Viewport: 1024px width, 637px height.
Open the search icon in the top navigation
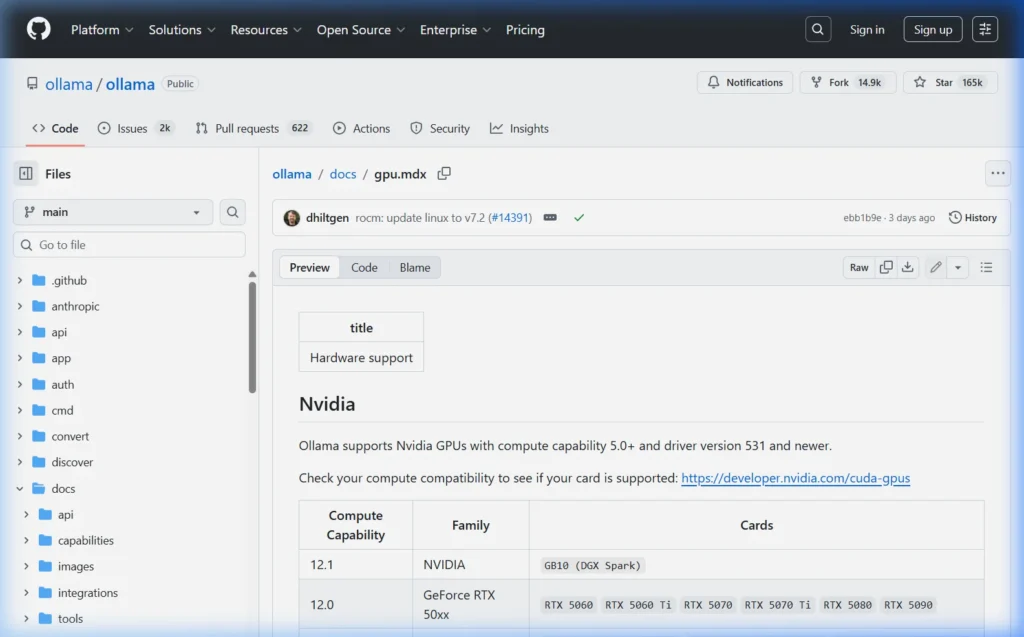(817, 29)
